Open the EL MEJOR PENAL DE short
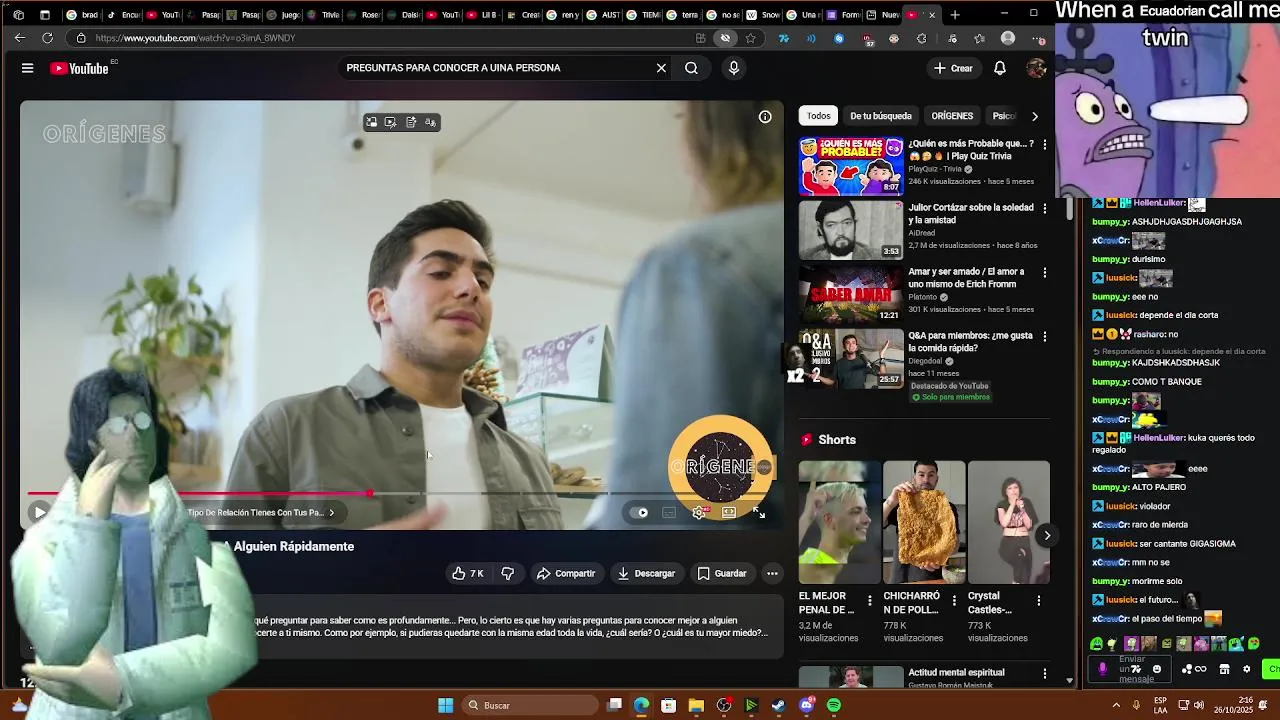The image size is (1280, 720). [x=840, y=522]
